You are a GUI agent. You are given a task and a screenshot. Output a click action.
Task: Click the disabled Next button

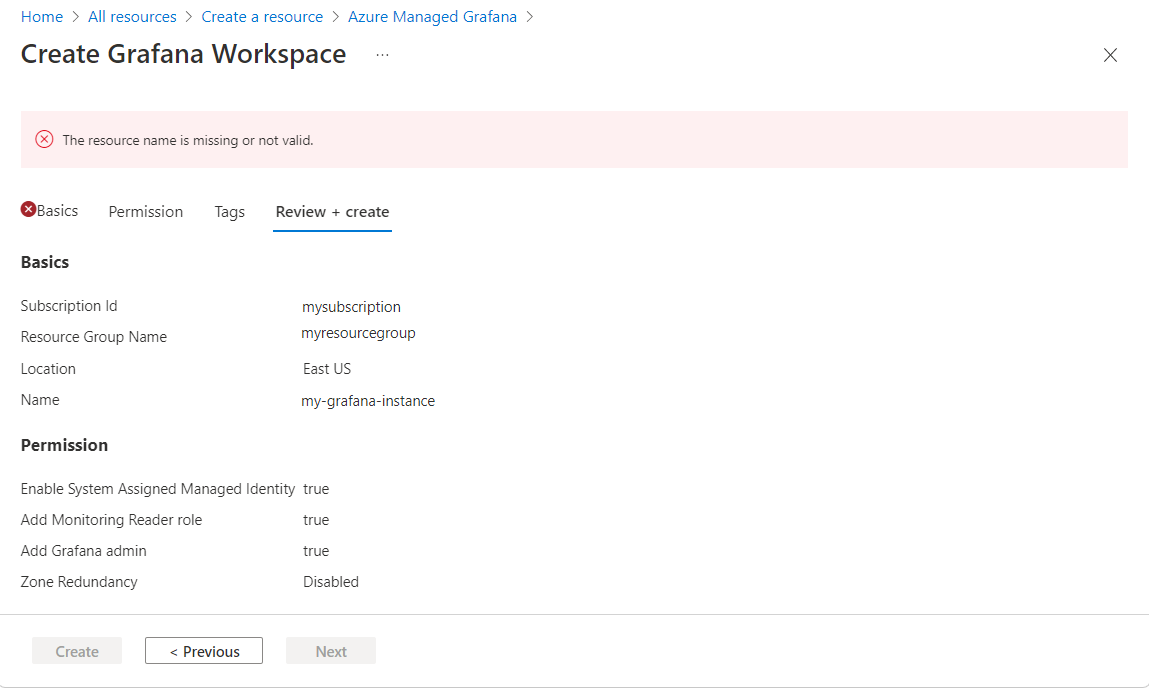coord(330,650)
